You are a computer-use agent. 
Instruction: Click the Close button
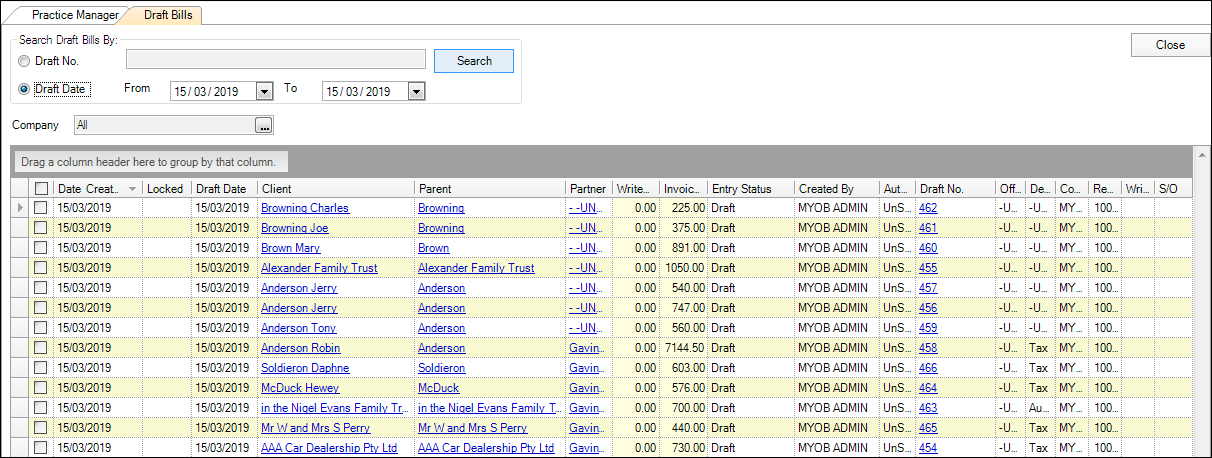(x=1169, y=45)
